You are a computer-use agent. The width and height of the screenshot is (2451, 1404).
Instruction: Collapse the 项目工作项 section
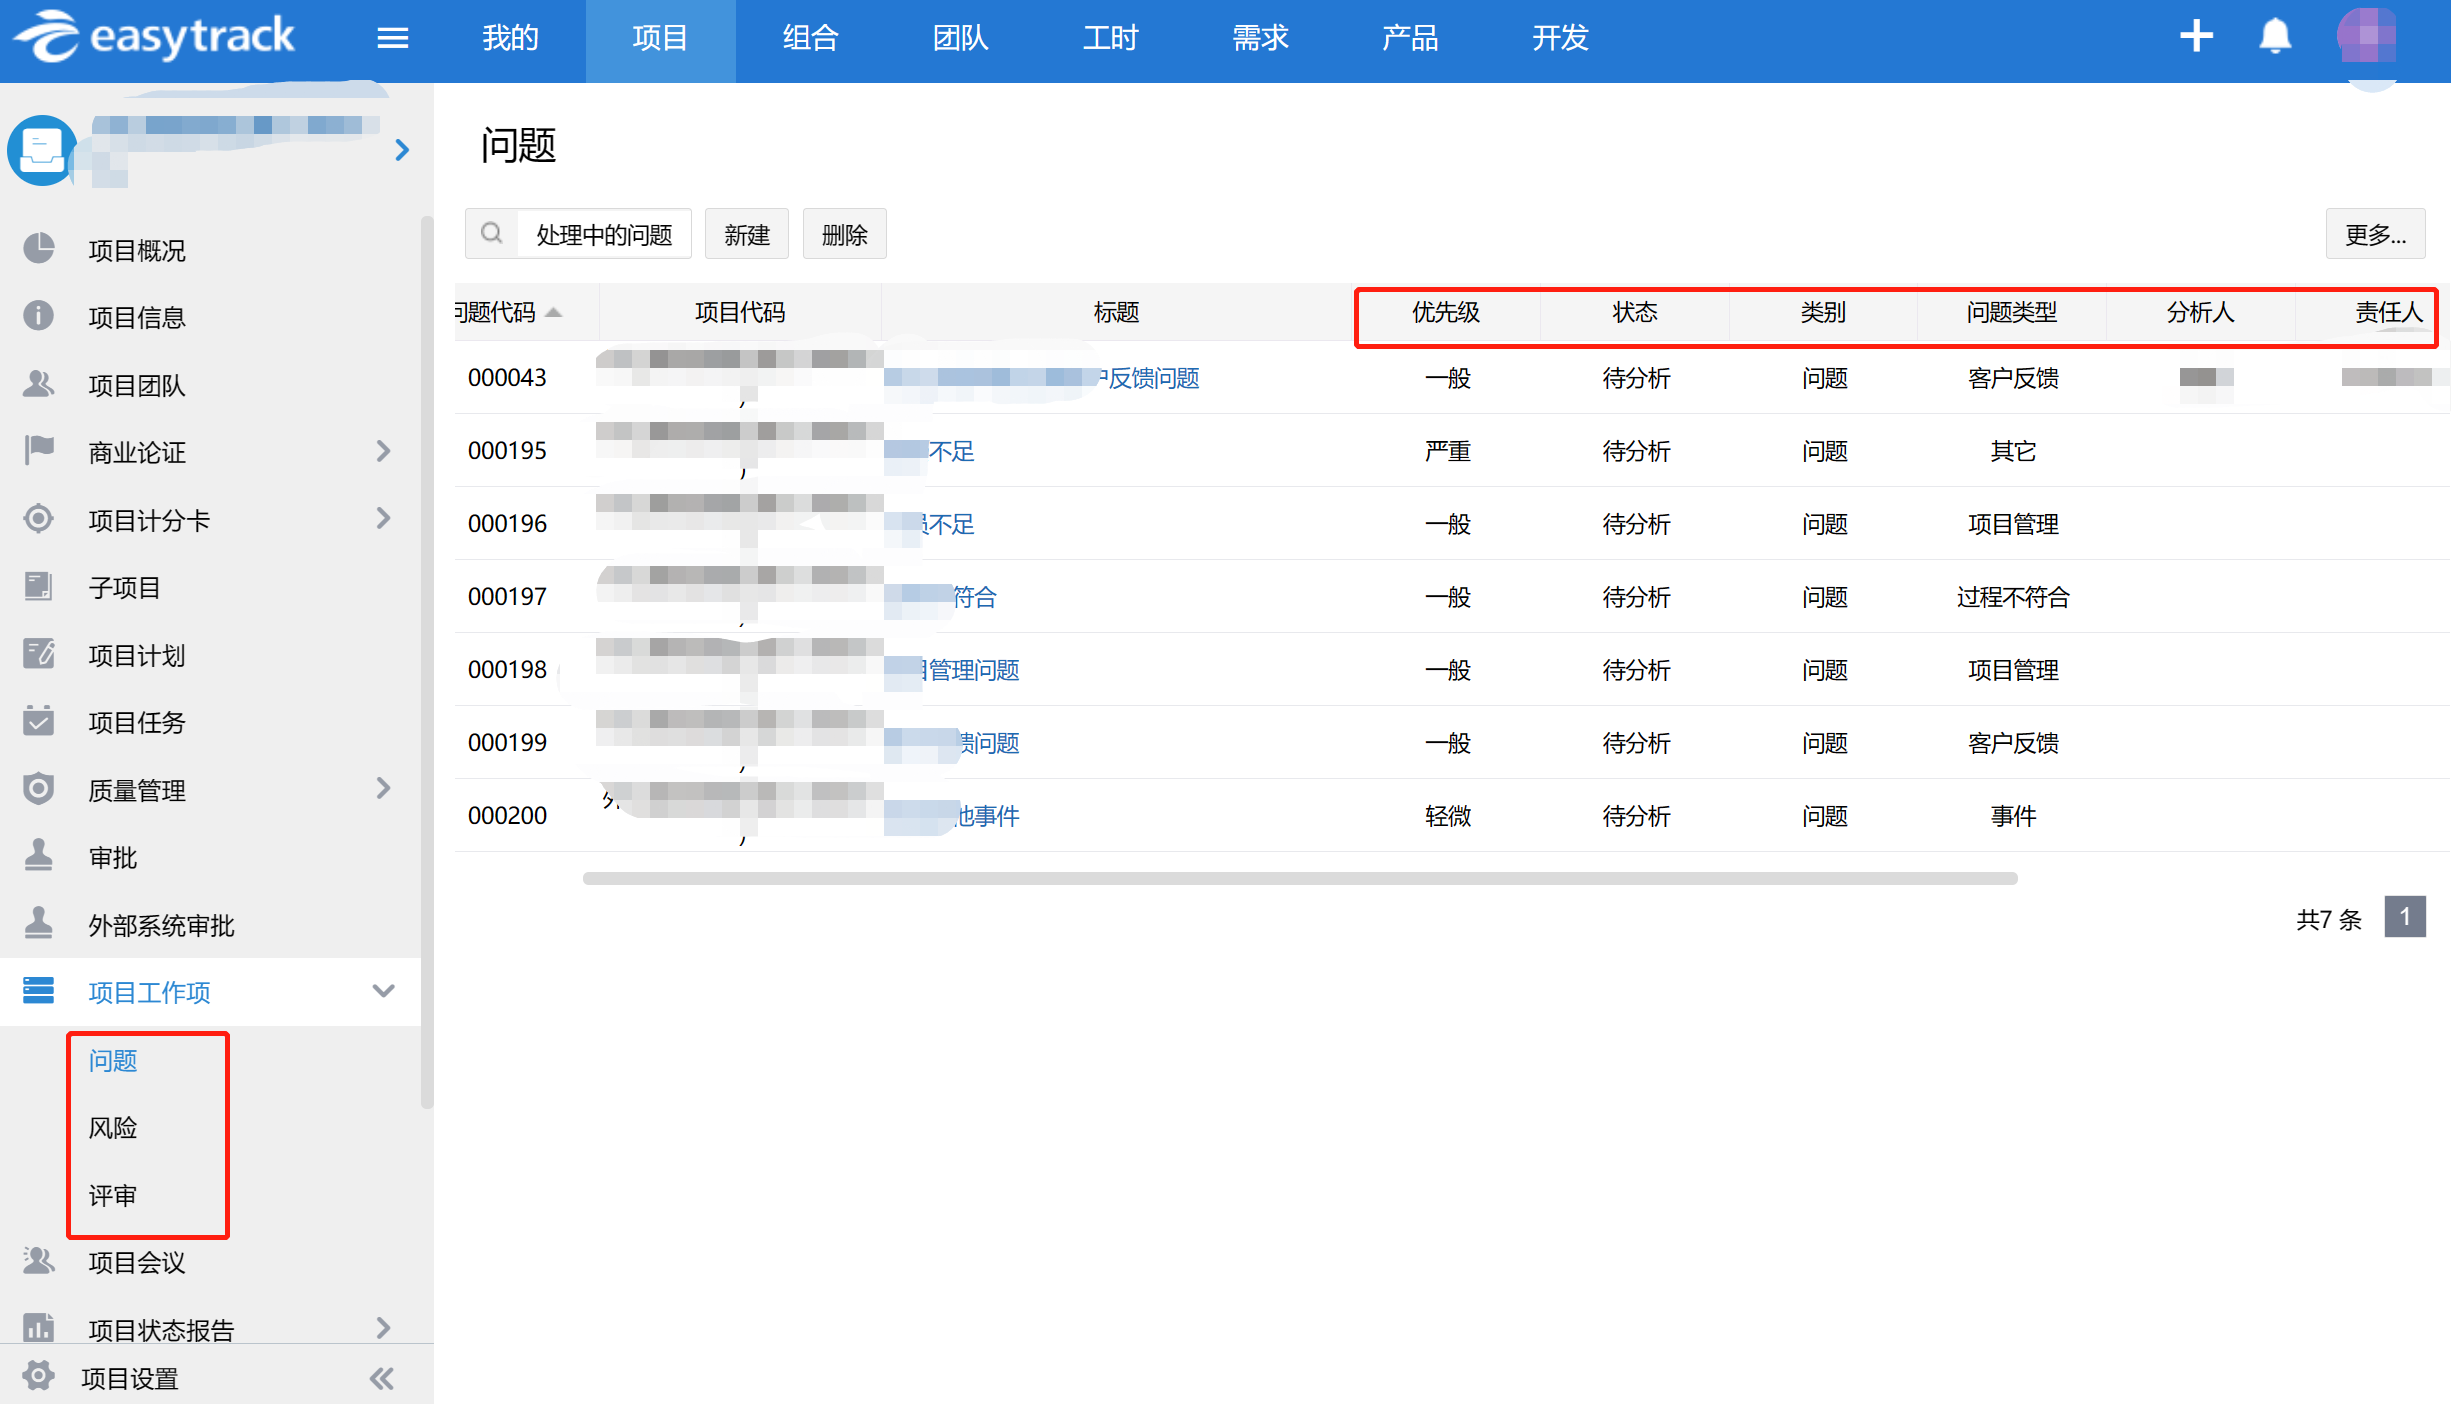[x=383, y=991]
